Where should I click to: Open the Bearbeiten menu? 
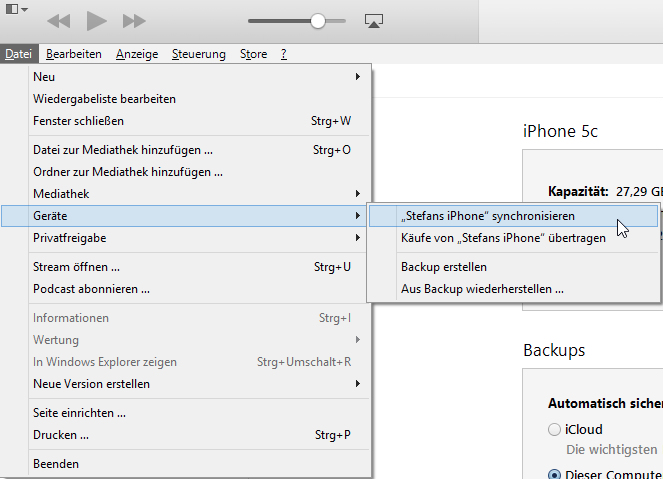74,54
